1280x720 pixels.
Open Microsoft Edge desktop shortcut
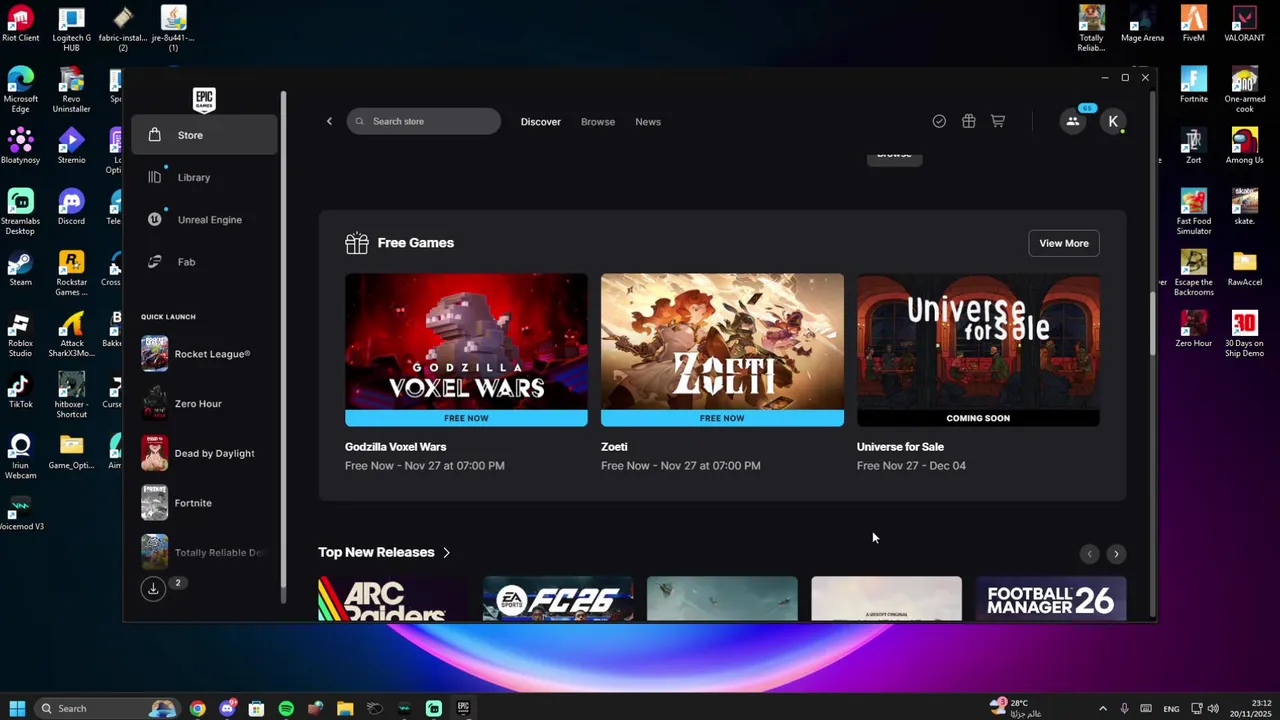coord(20,90)
